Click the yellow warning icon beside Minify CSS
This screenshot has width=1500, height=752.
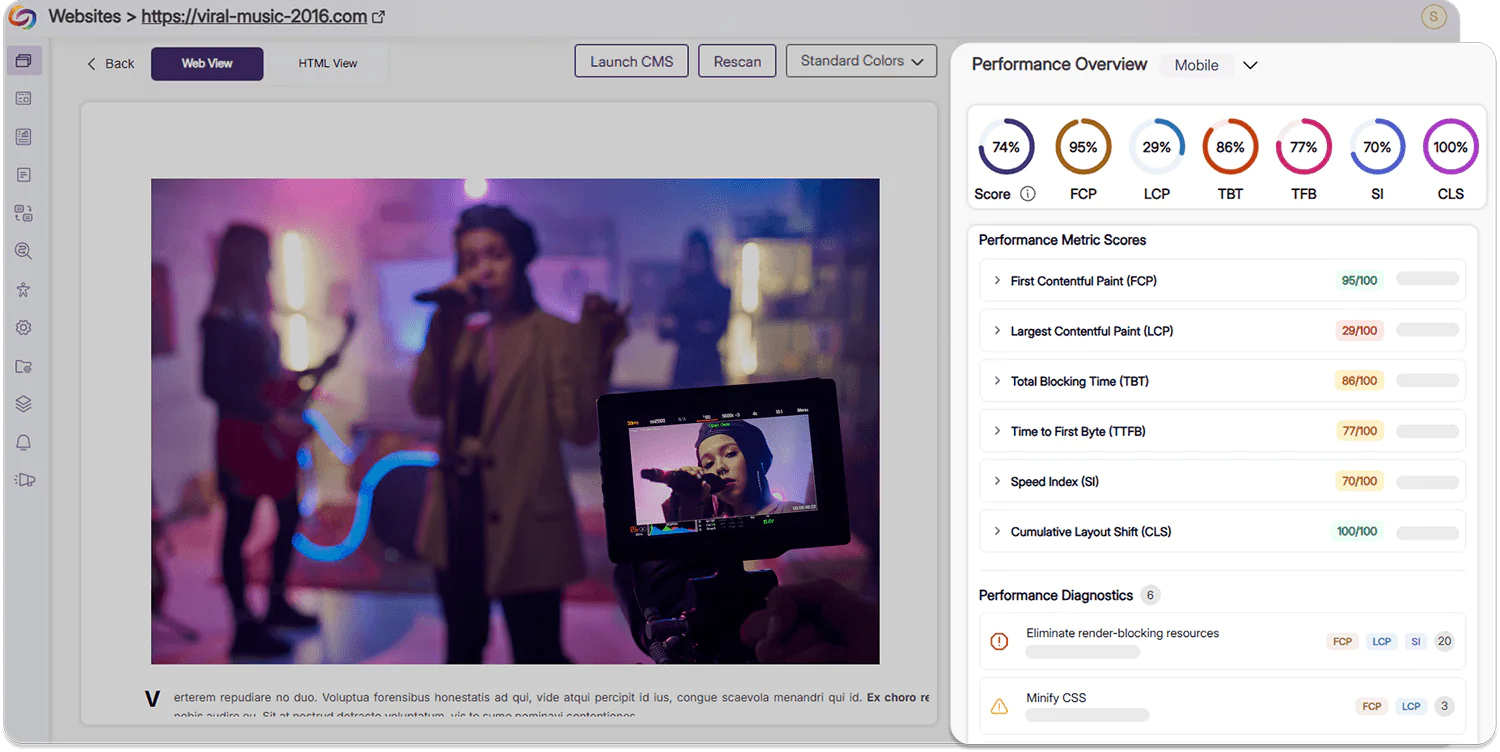coord(999,706)
